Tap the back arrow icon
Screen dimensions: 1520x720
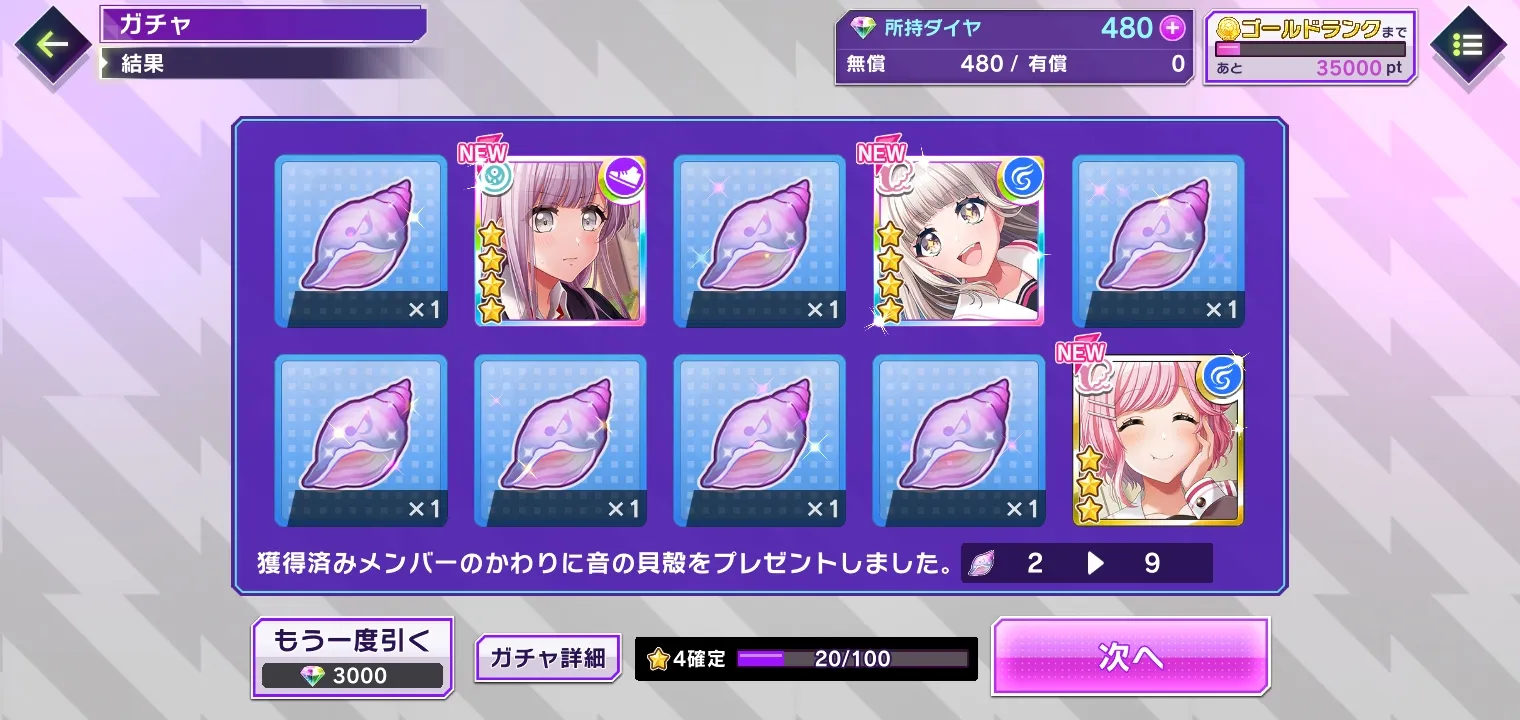(x=50, y=45)
